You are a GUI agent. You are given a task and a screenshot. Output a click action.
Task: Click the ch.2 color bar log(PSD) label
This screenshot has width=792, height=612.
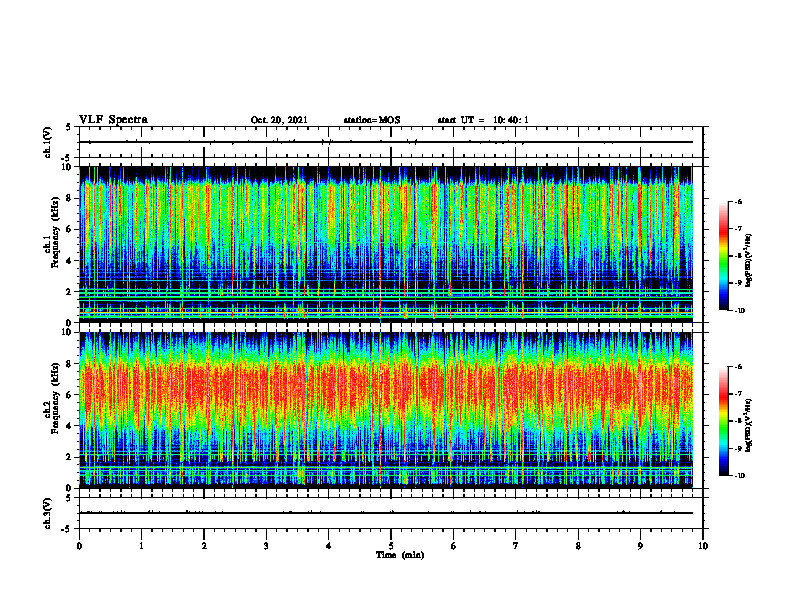(749, 425)
